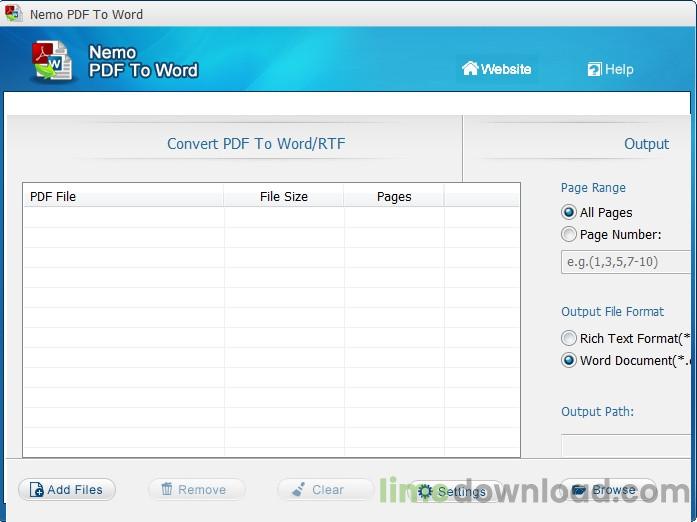Click the Browse button
Screen dimensions: 697x522
click(x=609, y=490)
